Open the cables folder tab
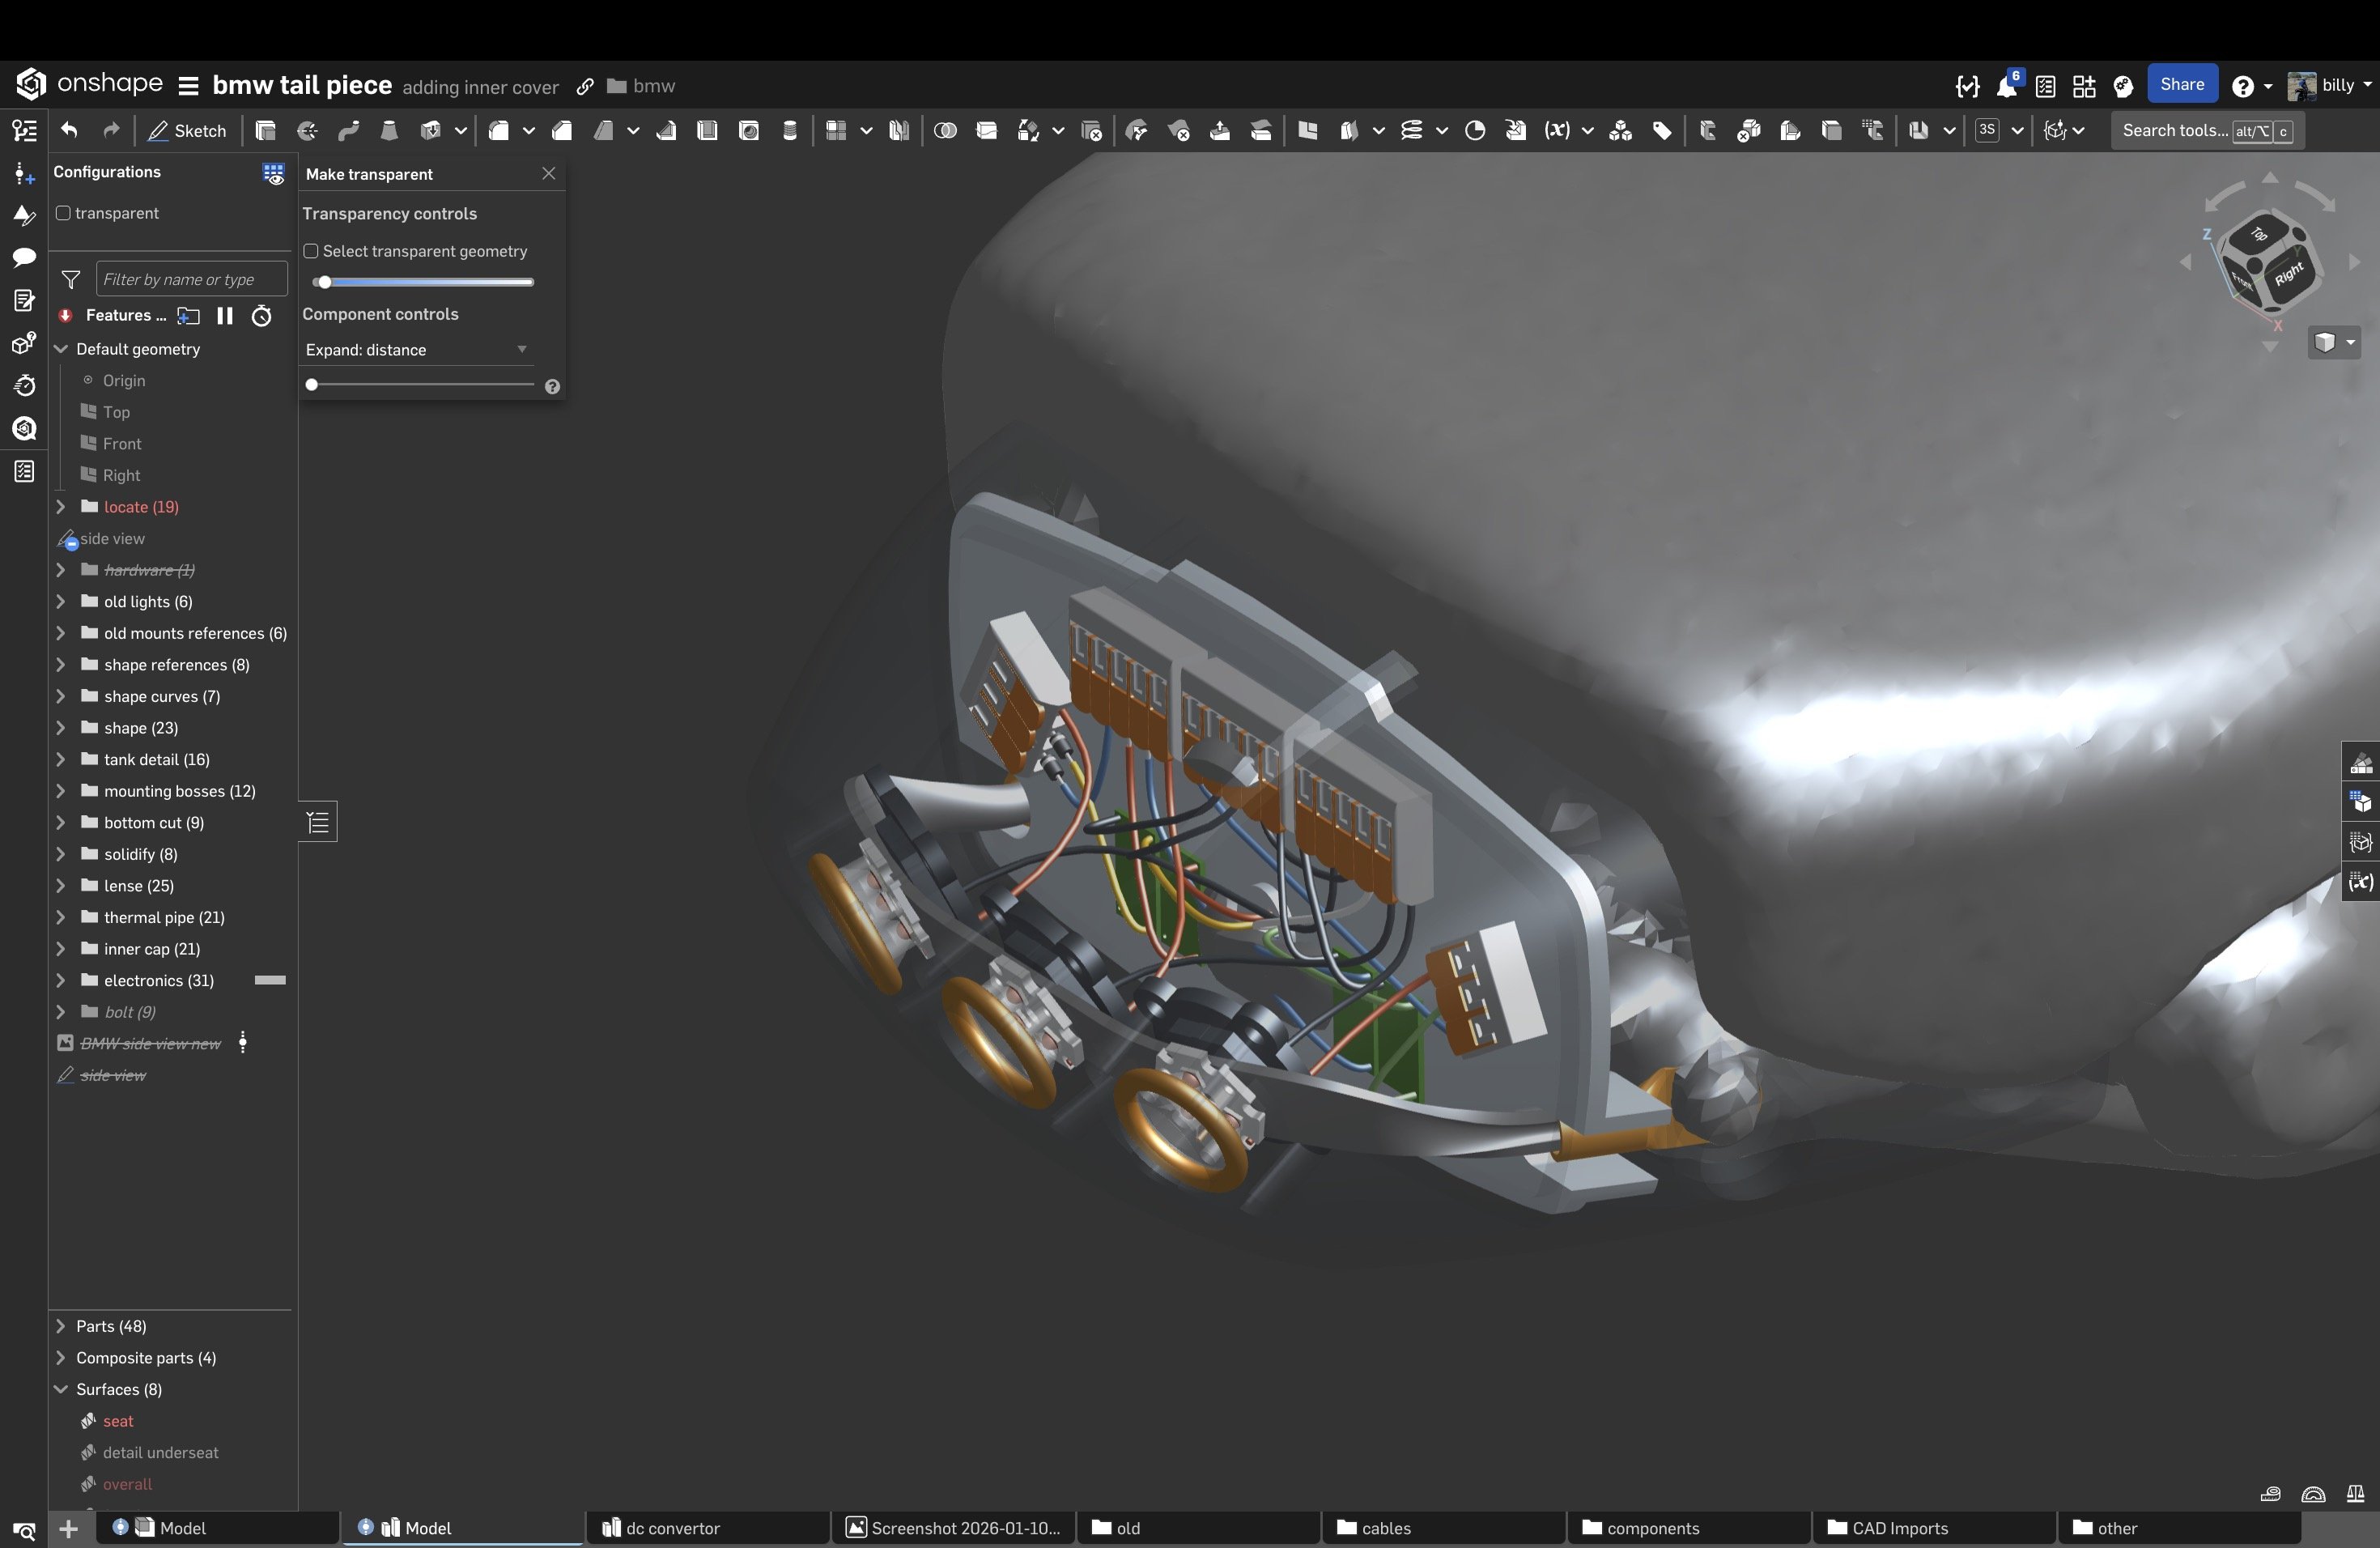Viewport: 2380px width, 1548px height. tap(1385, 1529)
